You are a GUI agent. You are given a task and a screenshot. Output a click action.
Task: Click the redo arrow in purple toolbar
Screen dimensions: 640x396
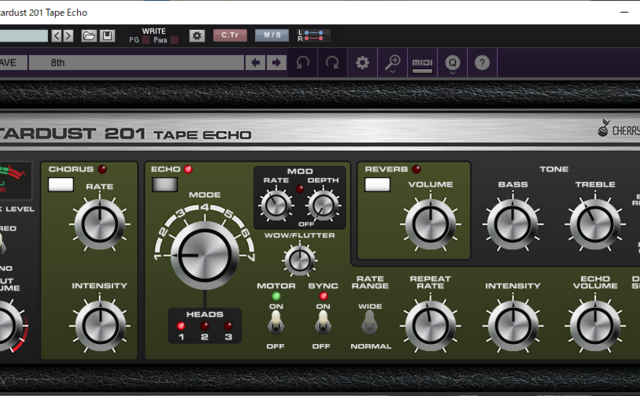[x=332, y=62]
